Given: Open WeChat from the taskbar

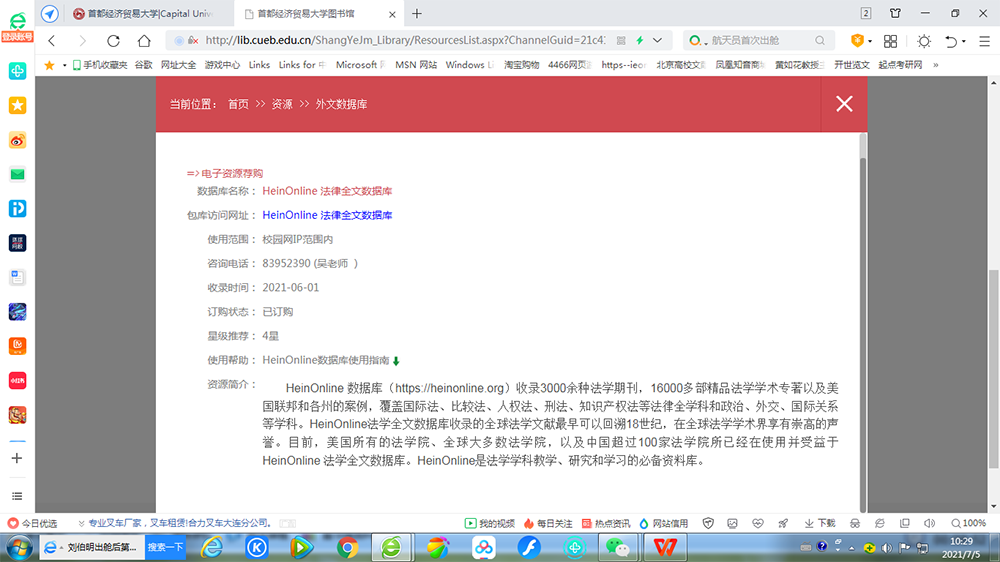Looking at the screenshot, I should [x=617, y=547].
